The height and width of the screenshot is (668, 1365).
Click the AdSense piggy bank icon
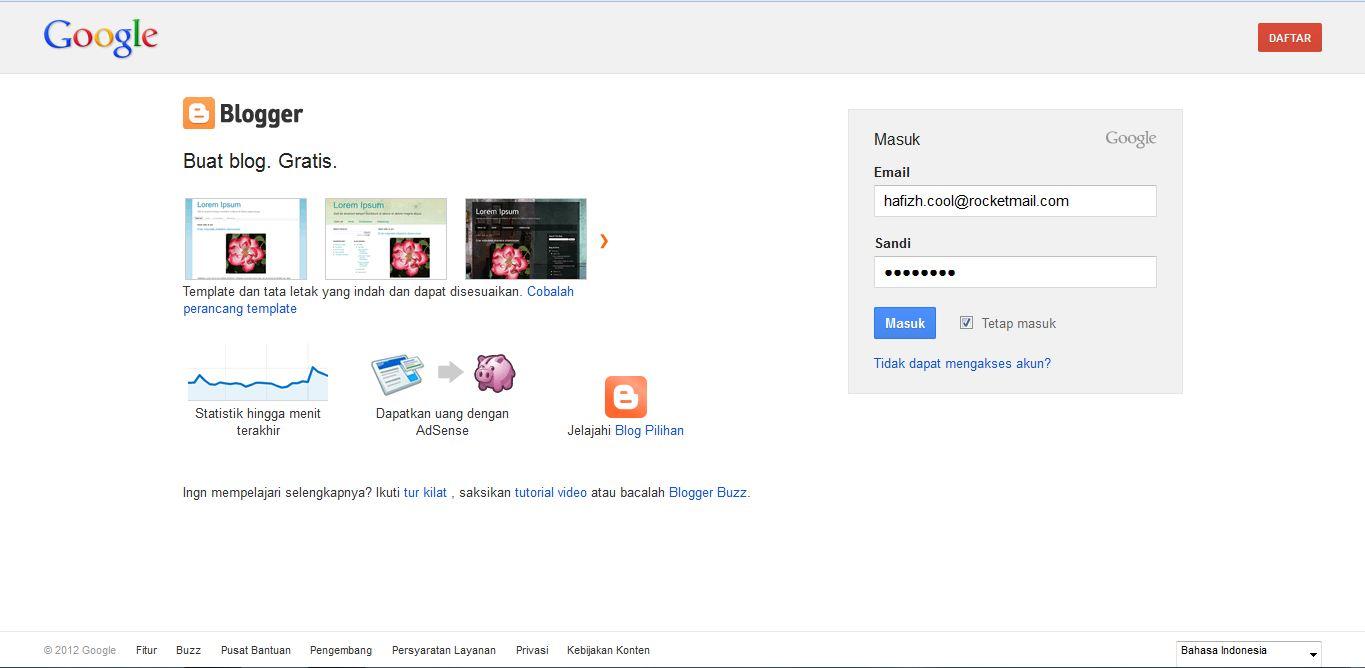click(x=494, y=372)
